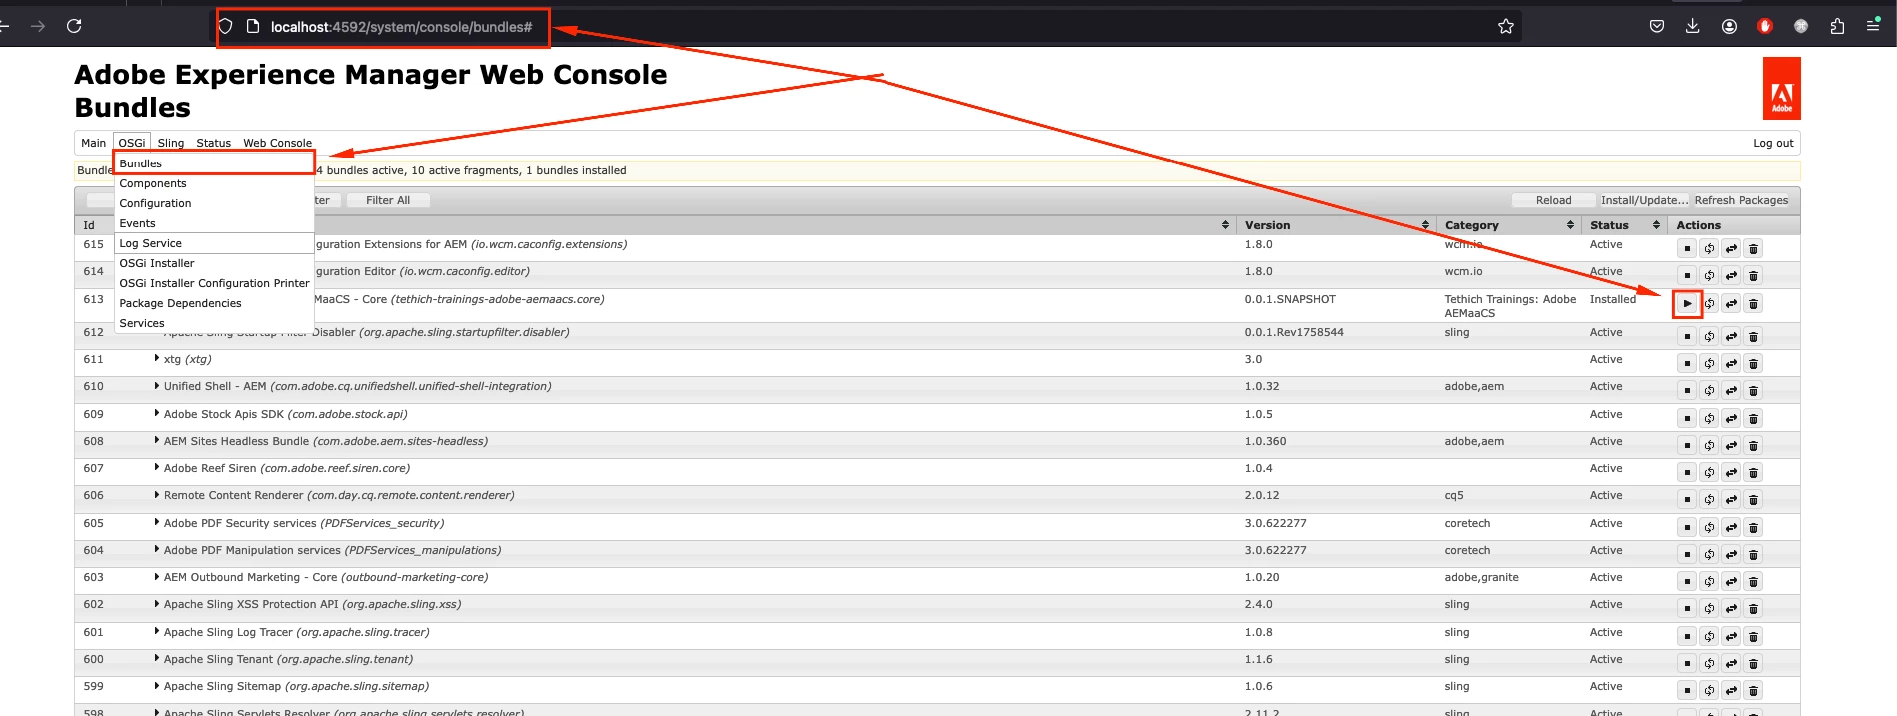1897x716 pixels.
Task: Stop bundle 612 Startup Filter Disabler
Action: (x=1687, y=336)
